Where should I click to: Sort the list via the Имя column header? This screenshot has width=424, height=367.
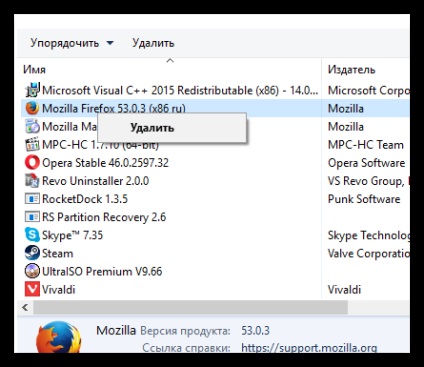35,70
